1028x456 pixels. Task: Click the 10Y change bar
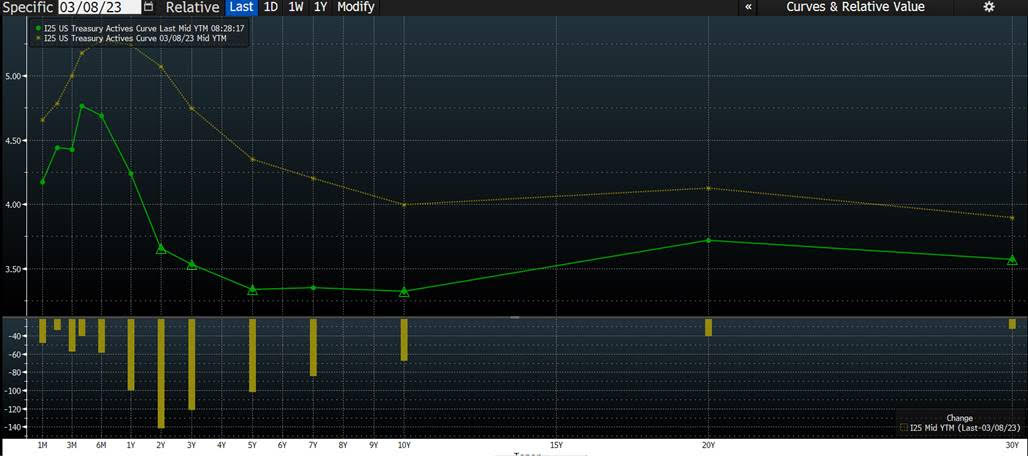(x=404, y=339)
